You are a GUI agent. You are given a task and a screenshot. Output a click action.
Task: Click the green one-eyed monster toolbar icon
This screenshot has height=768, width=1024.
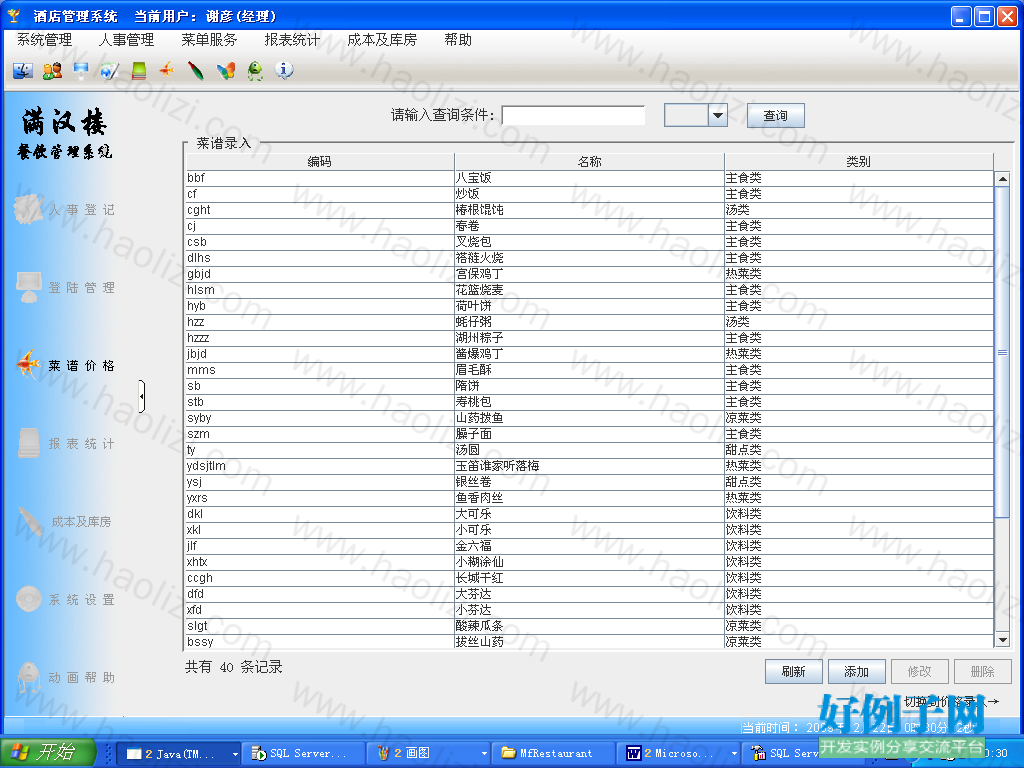pos(255,70)
